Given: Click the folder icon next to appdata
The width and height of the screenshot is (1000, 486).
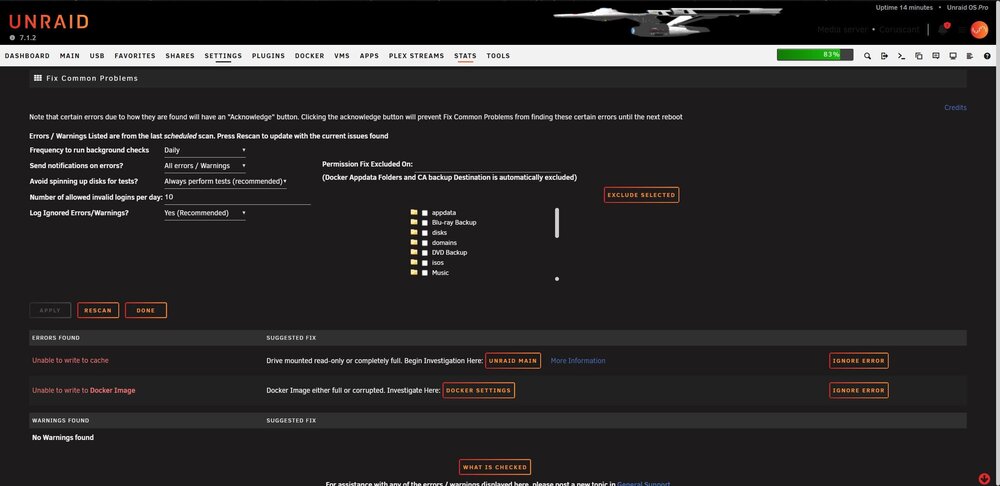Looking at the screenshot, I should point(414,212).
